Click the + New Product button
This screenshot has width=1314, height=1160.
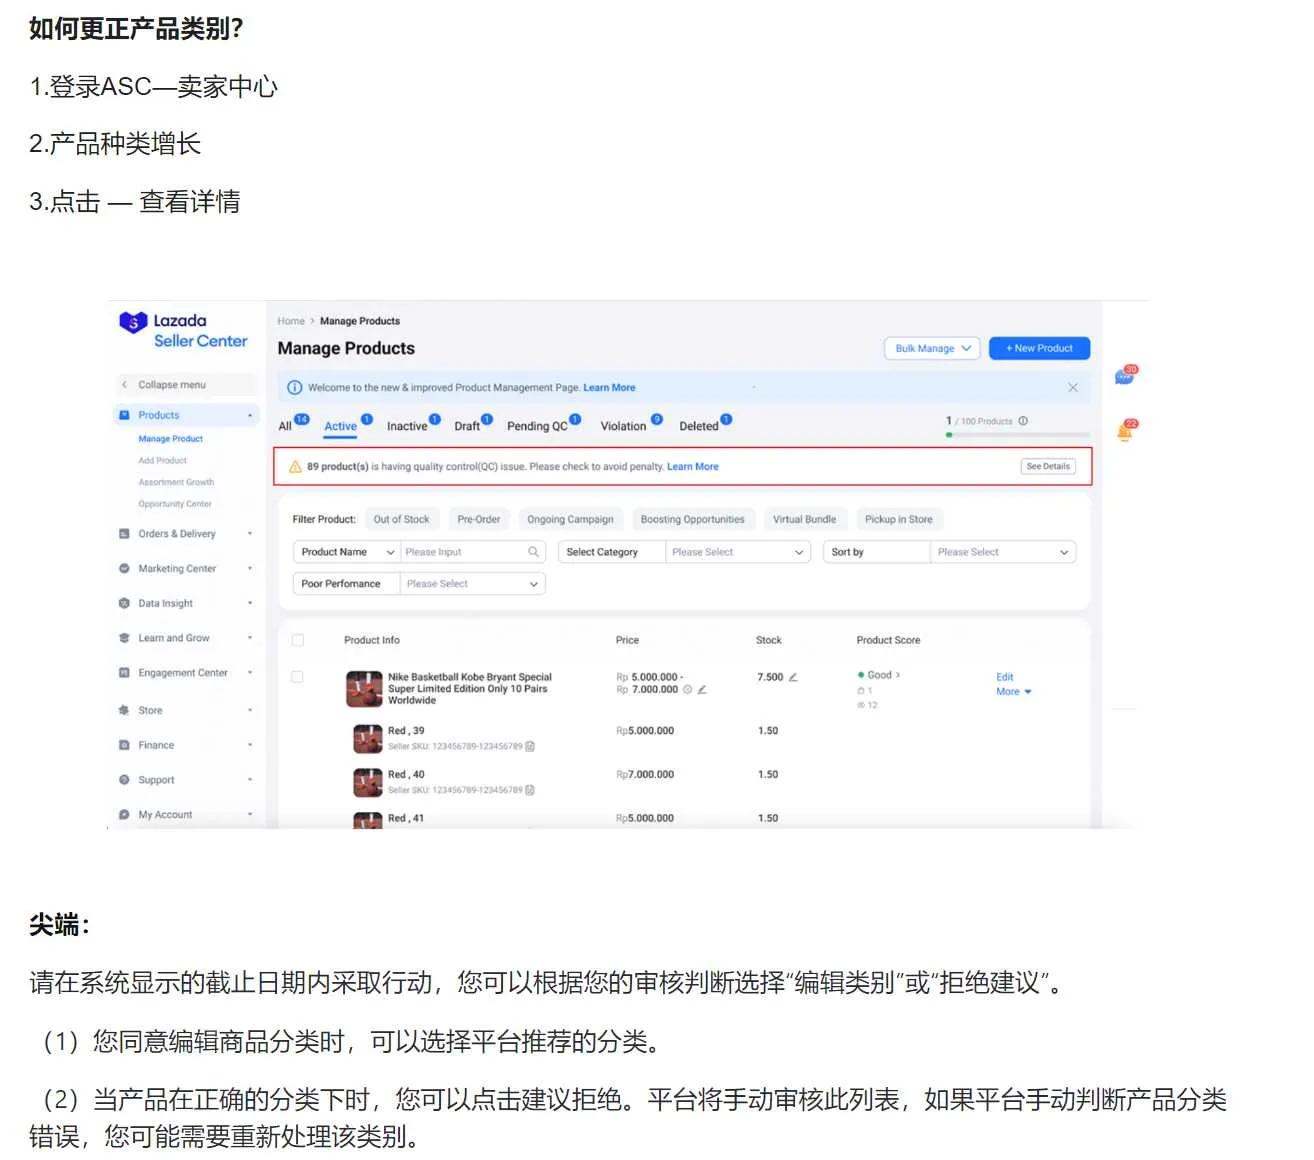(1039, 348)
